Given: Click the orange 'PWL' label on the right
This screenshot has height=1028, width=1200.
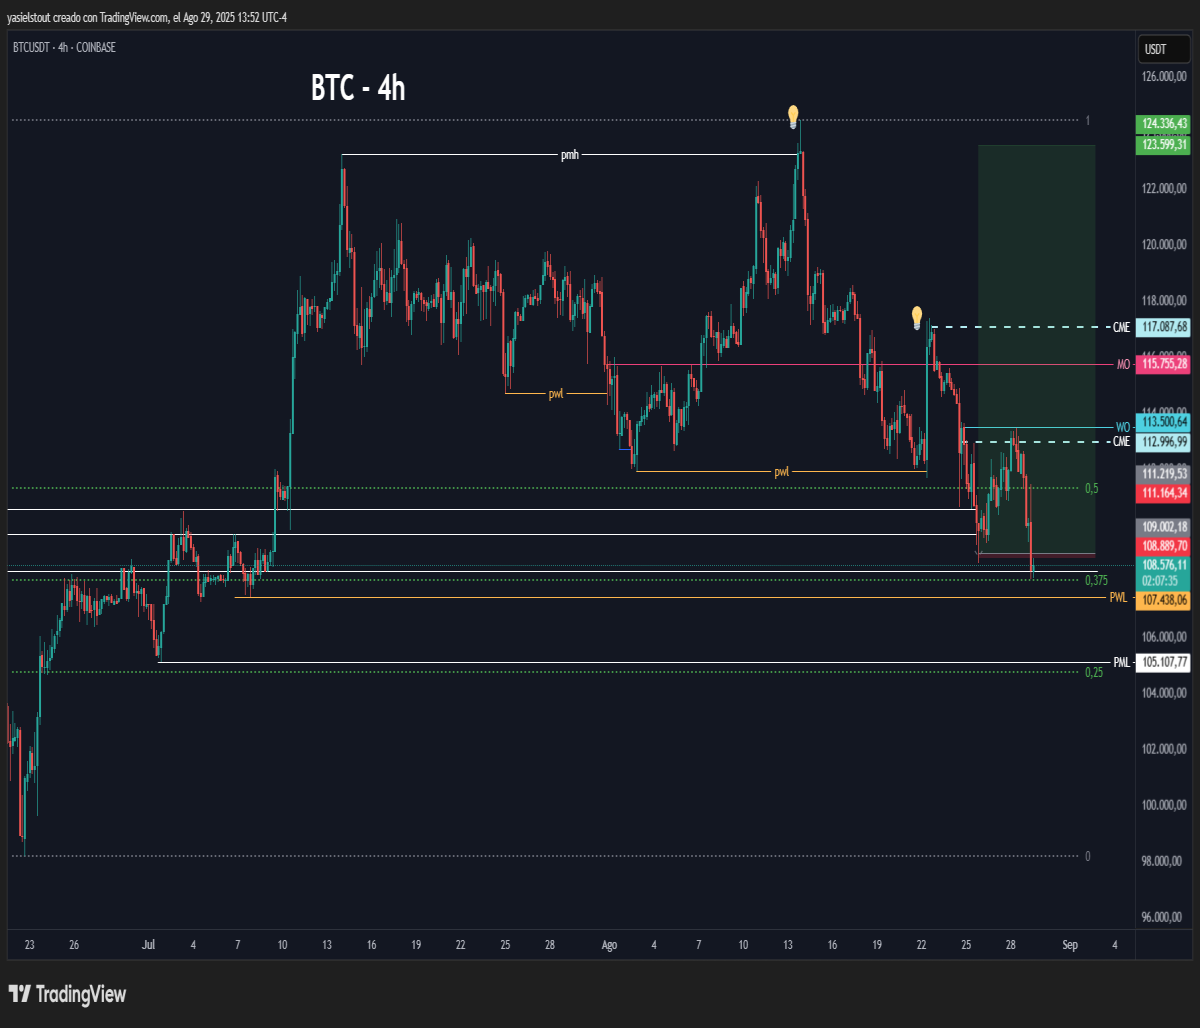Looking at the screenshot, I should click(1119, 597).
